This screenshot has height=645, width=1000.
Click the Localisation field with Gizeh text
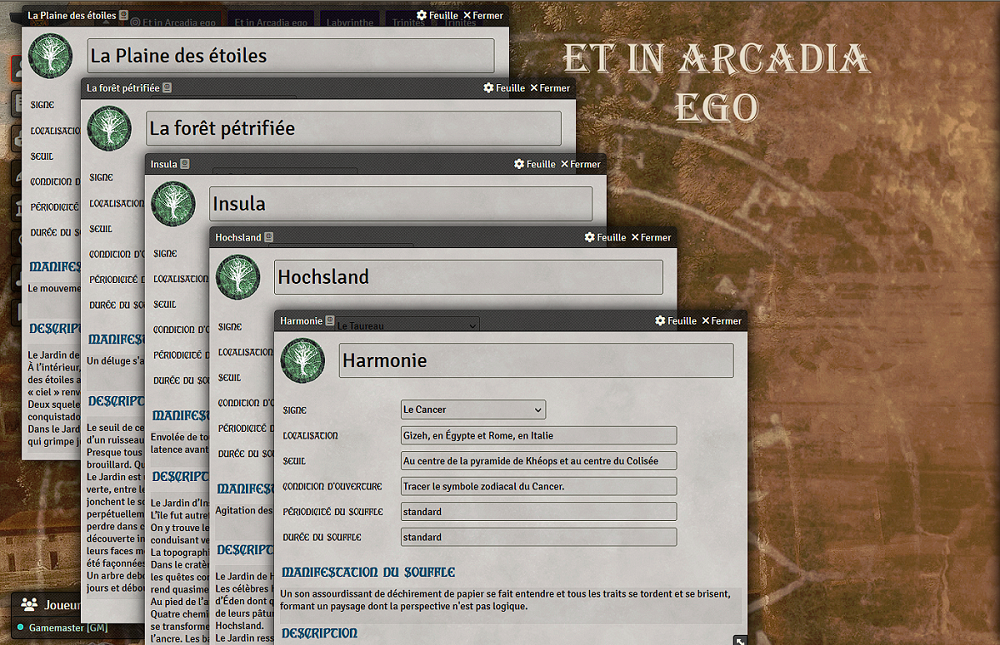coord(538,436)
